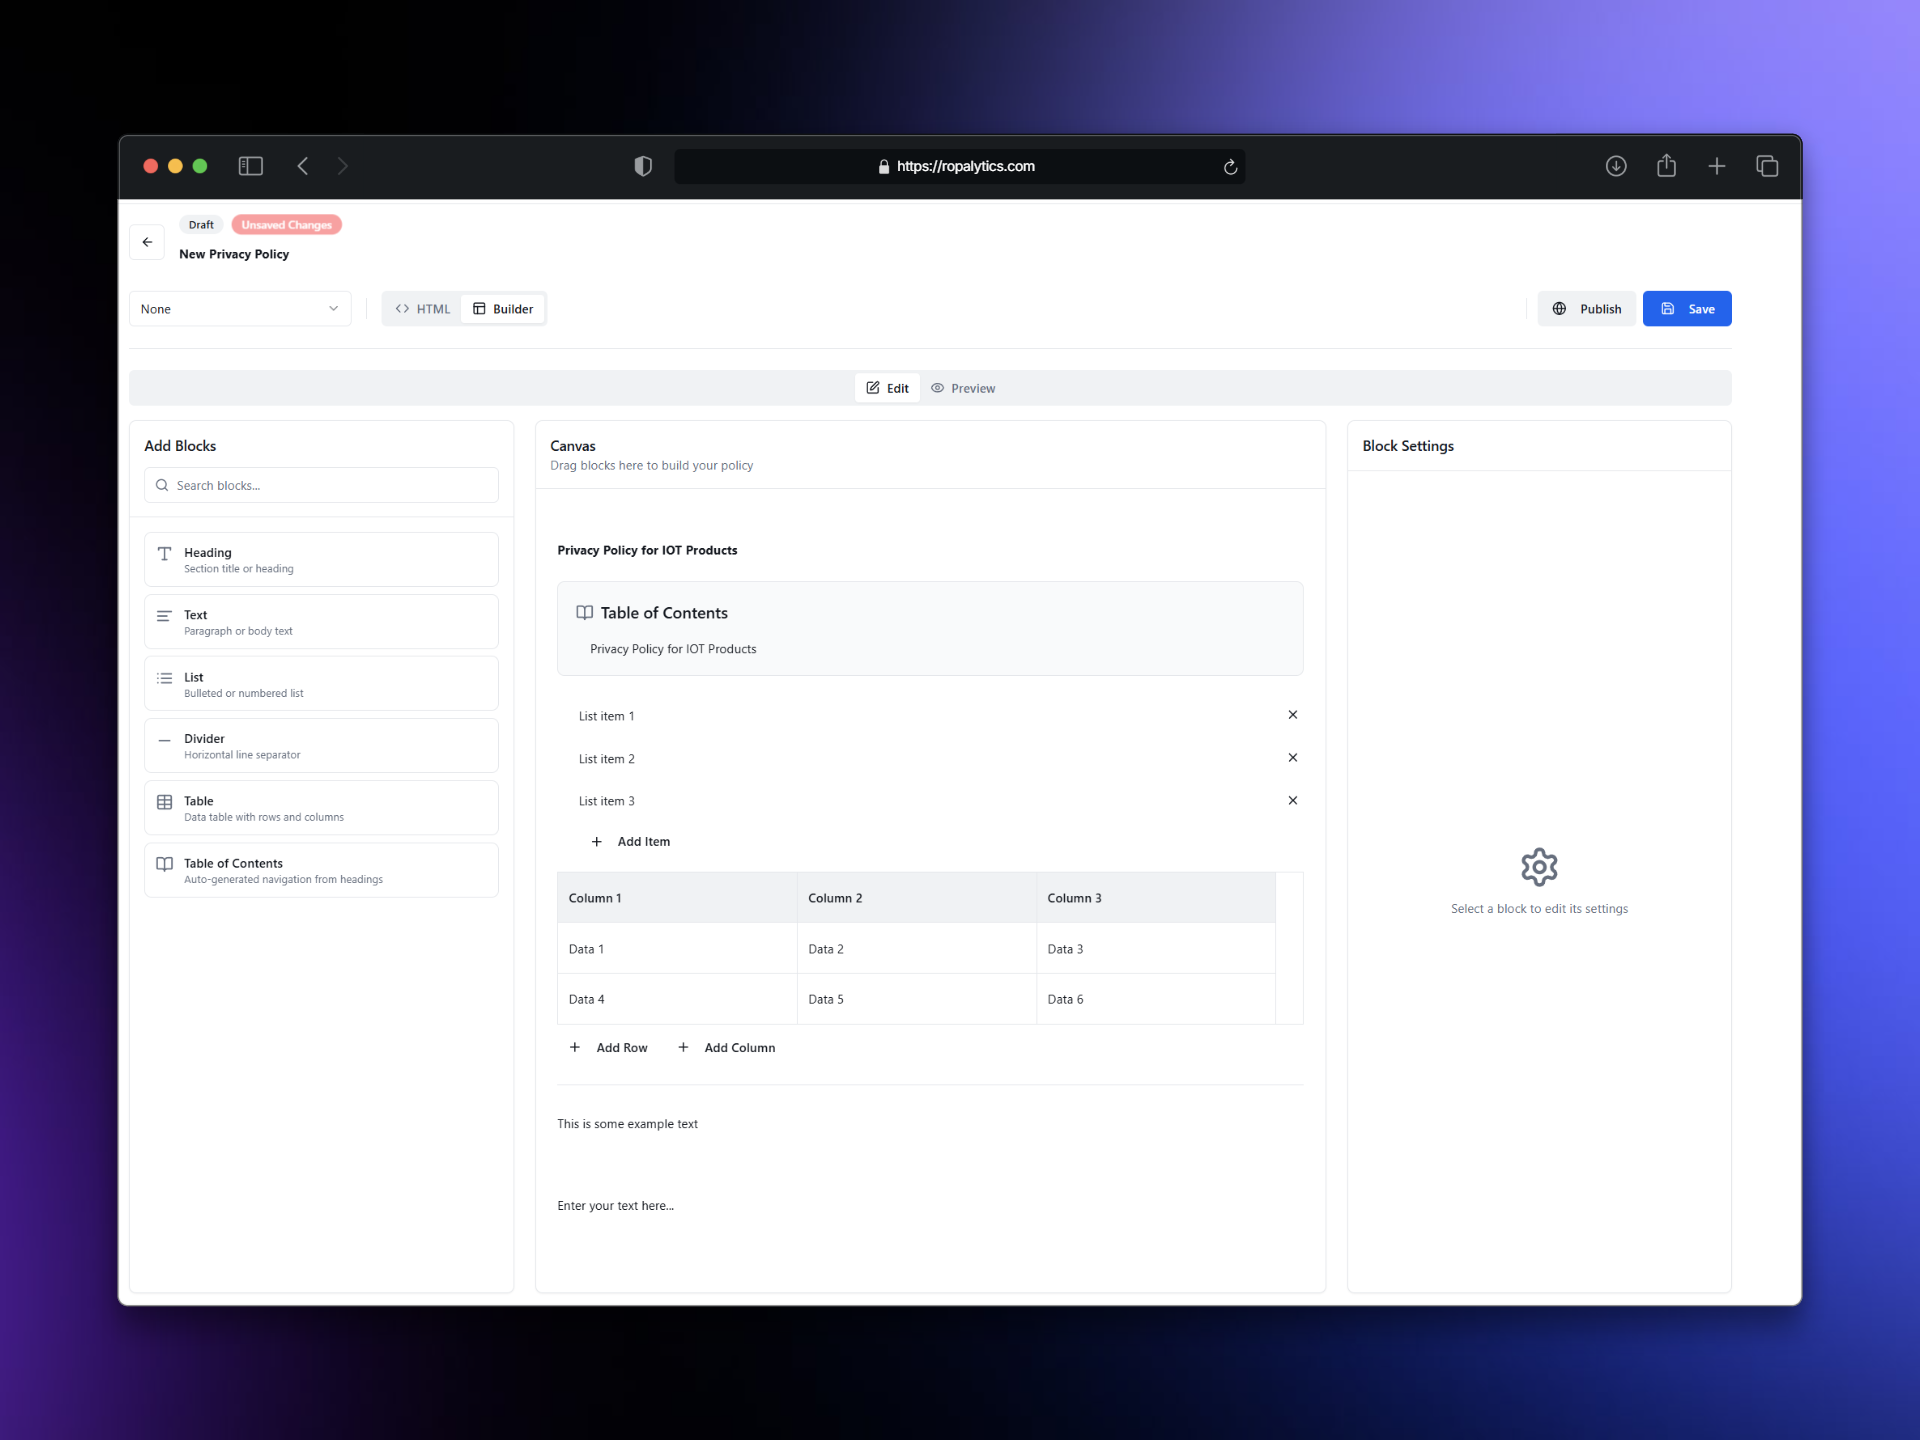Viewport: 1920px width, 1440px height.
Task: Remove List item 2 with its X toggle
Action: click(1292, 758)
